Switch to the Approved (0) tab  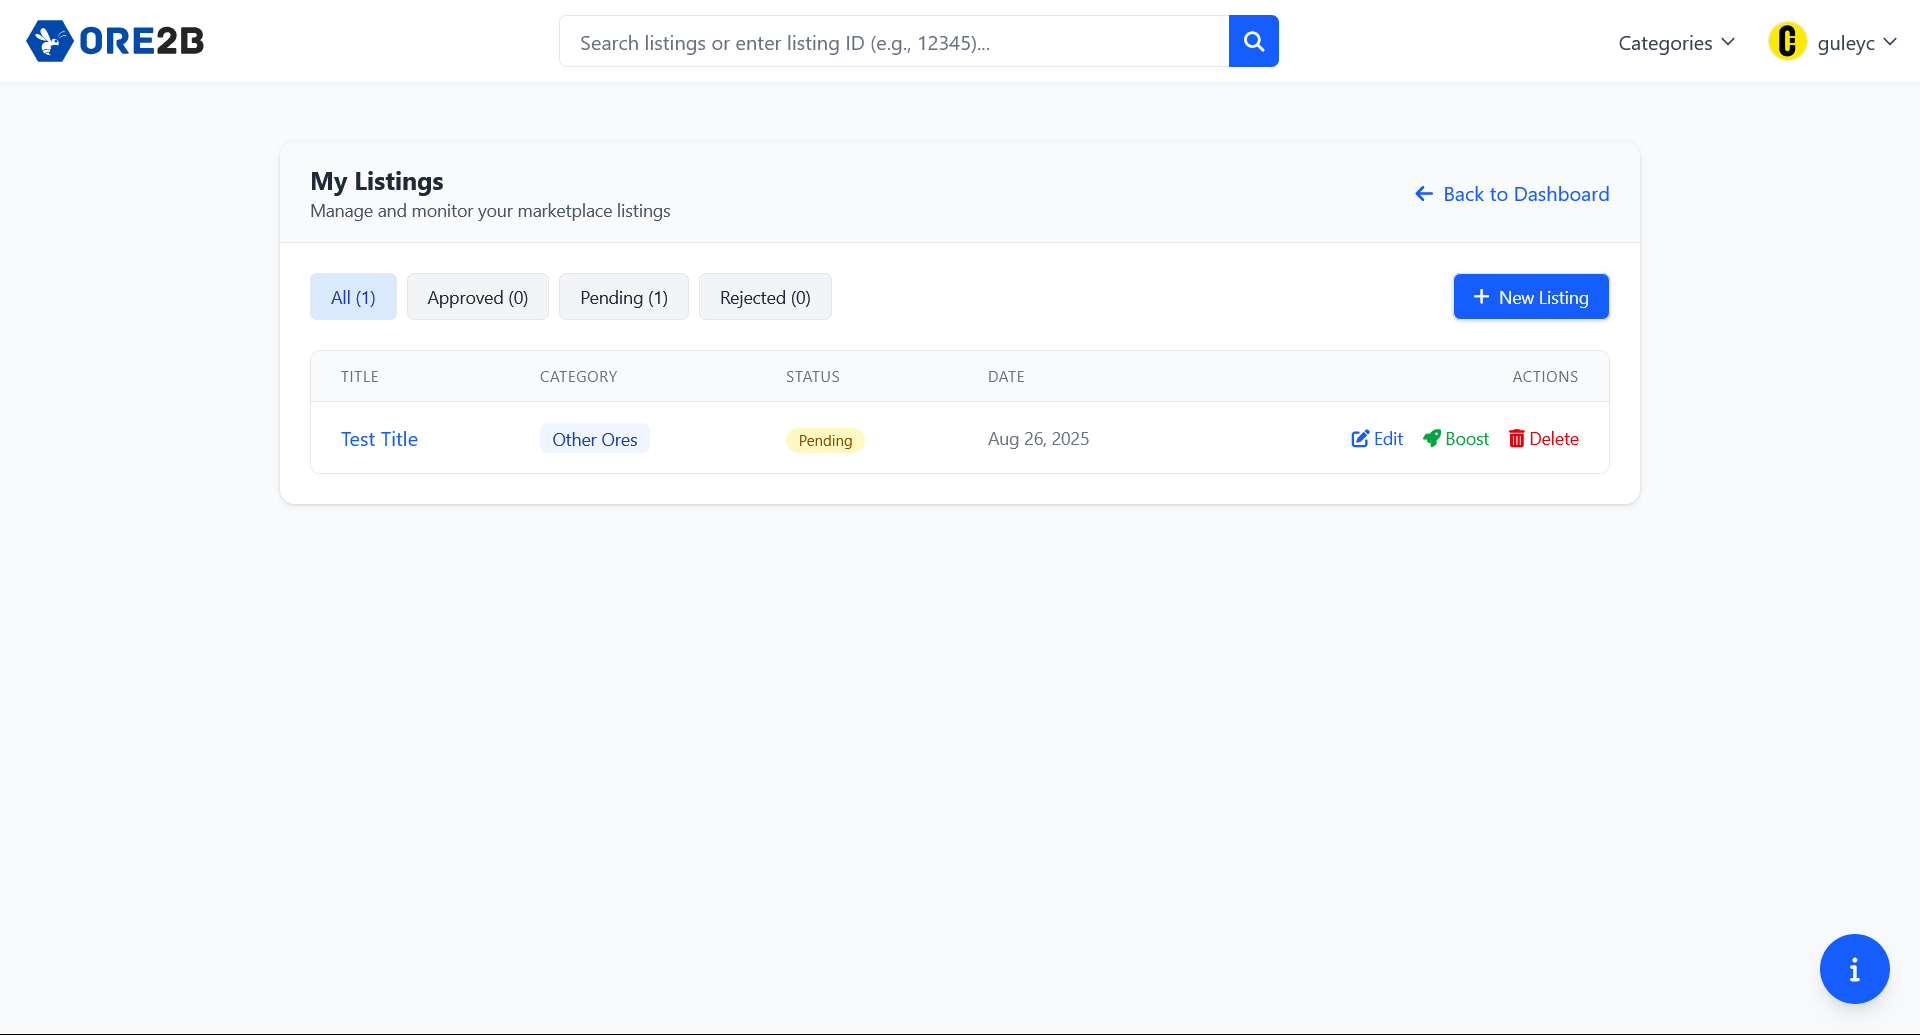click(477, 297)
